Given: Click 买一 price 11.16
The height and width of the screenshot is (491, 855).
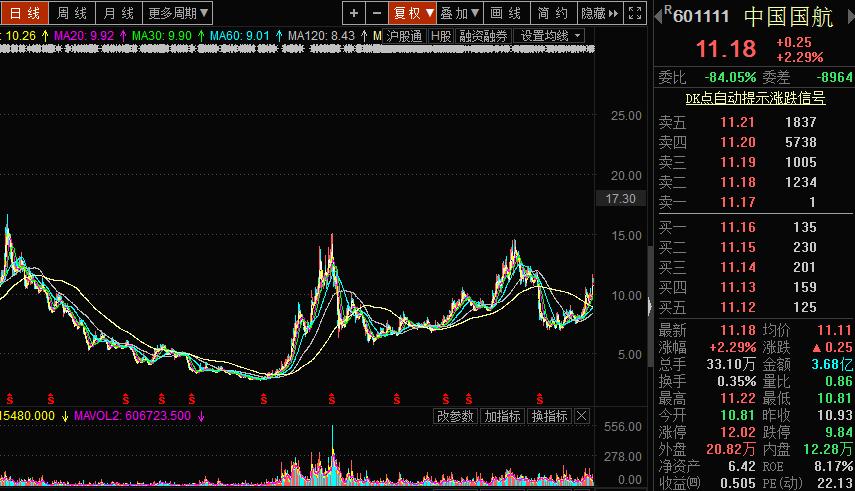Looking at the screenshot, I should pos(738,227).
